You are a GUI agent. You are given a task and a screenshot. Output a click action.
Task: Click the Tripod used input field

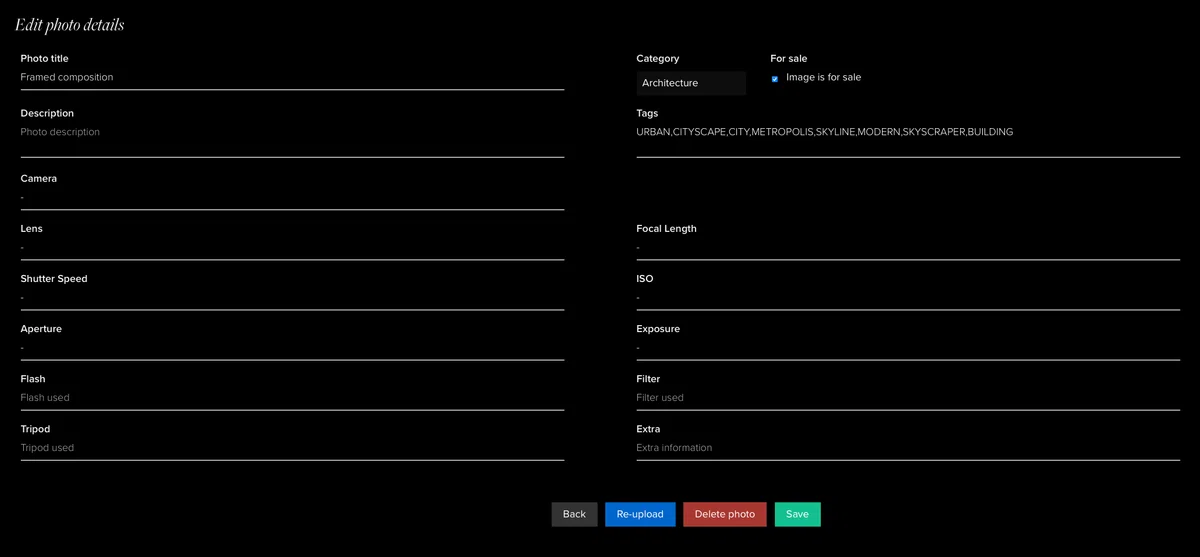pyautogui.click(x=292, y=448)
